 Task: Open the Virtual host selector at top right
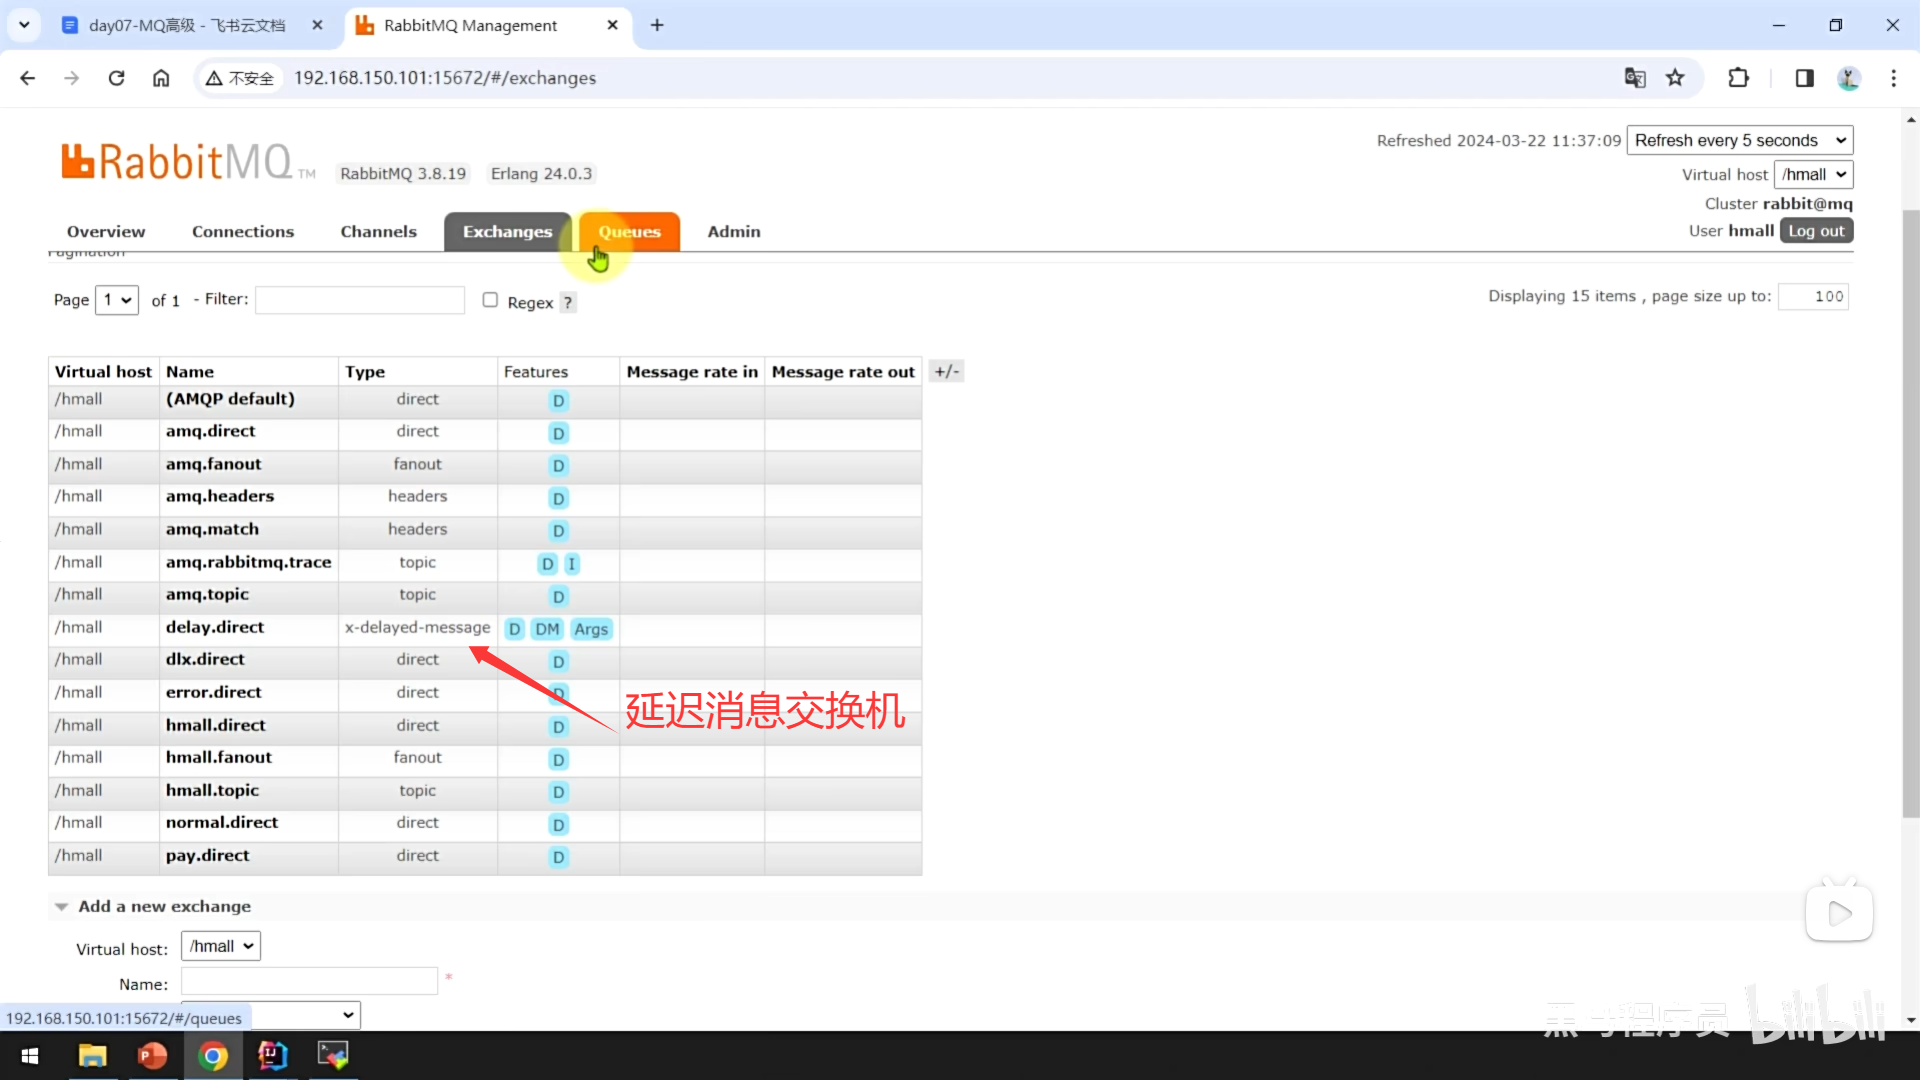click(x=1813, y=175)
